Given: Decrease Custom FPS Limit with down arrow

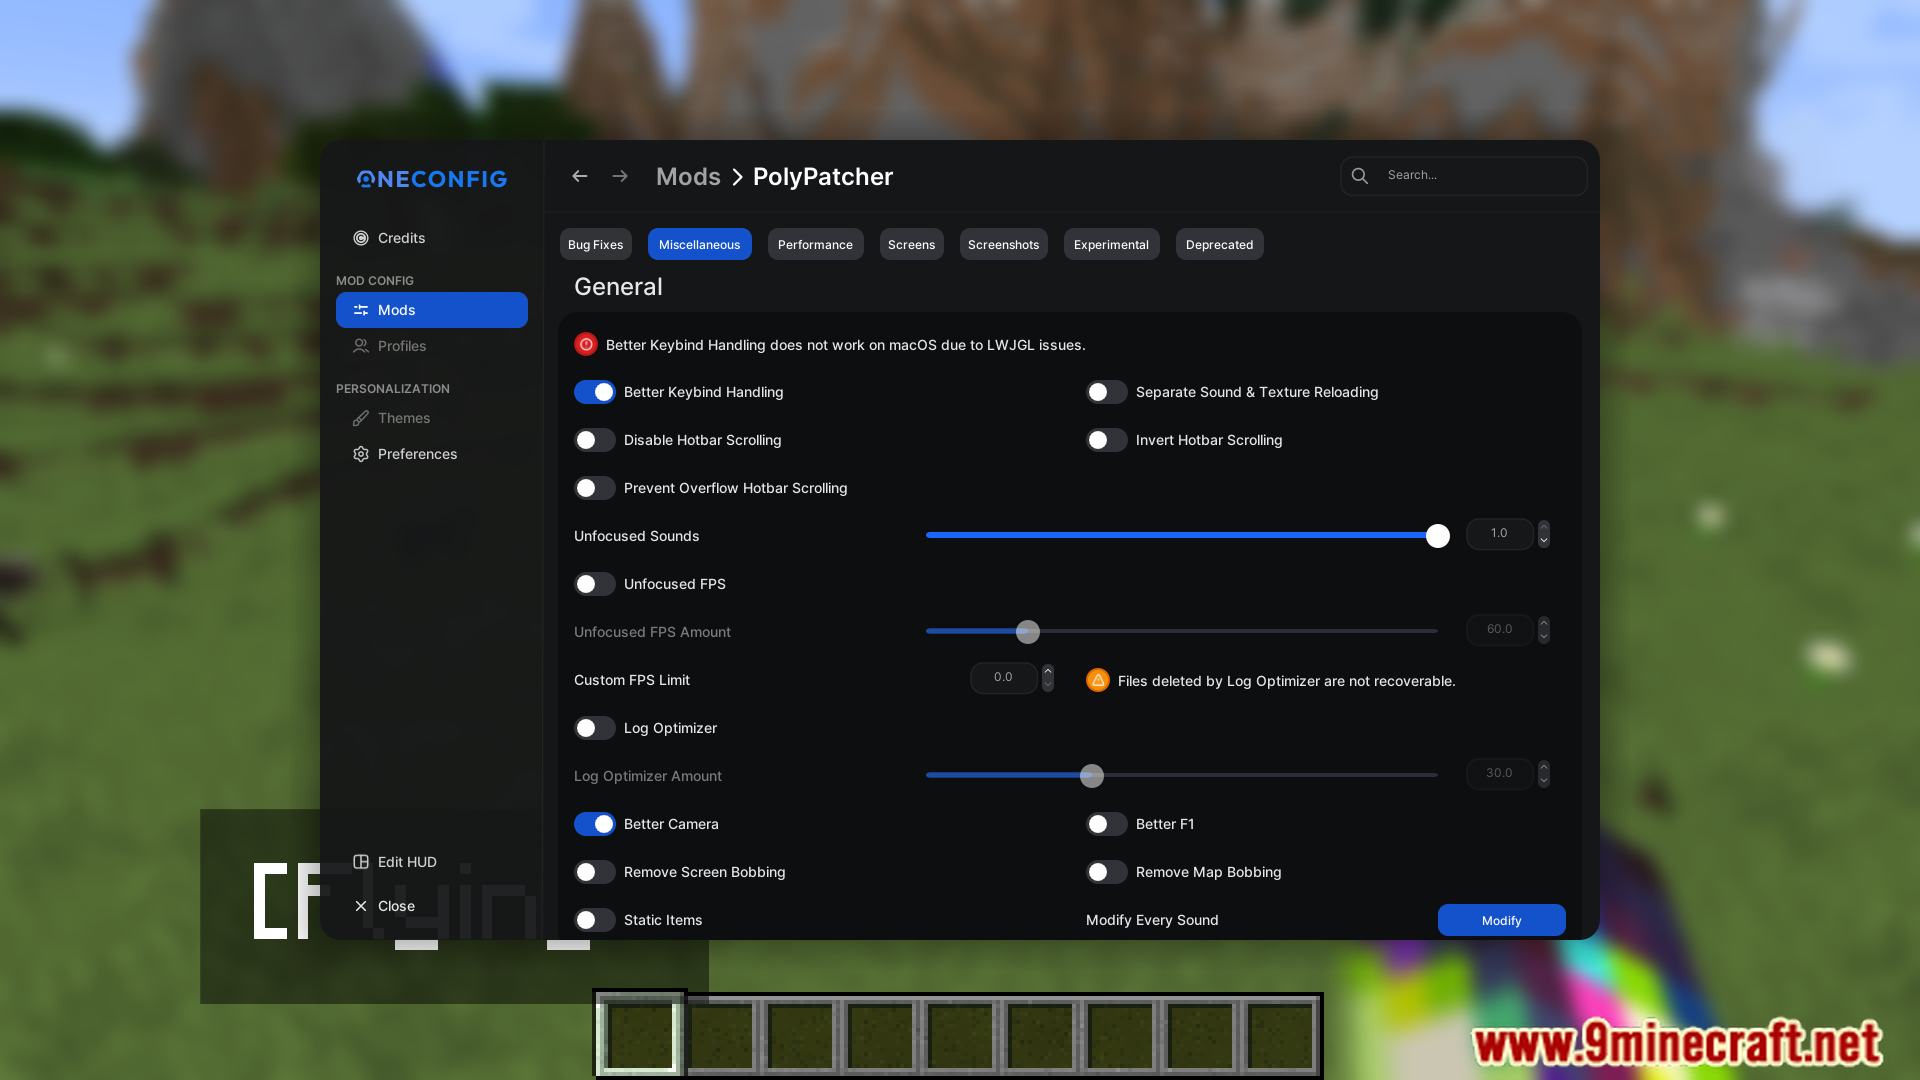Looking at the screenshot, I should [x=1048, y=685].
